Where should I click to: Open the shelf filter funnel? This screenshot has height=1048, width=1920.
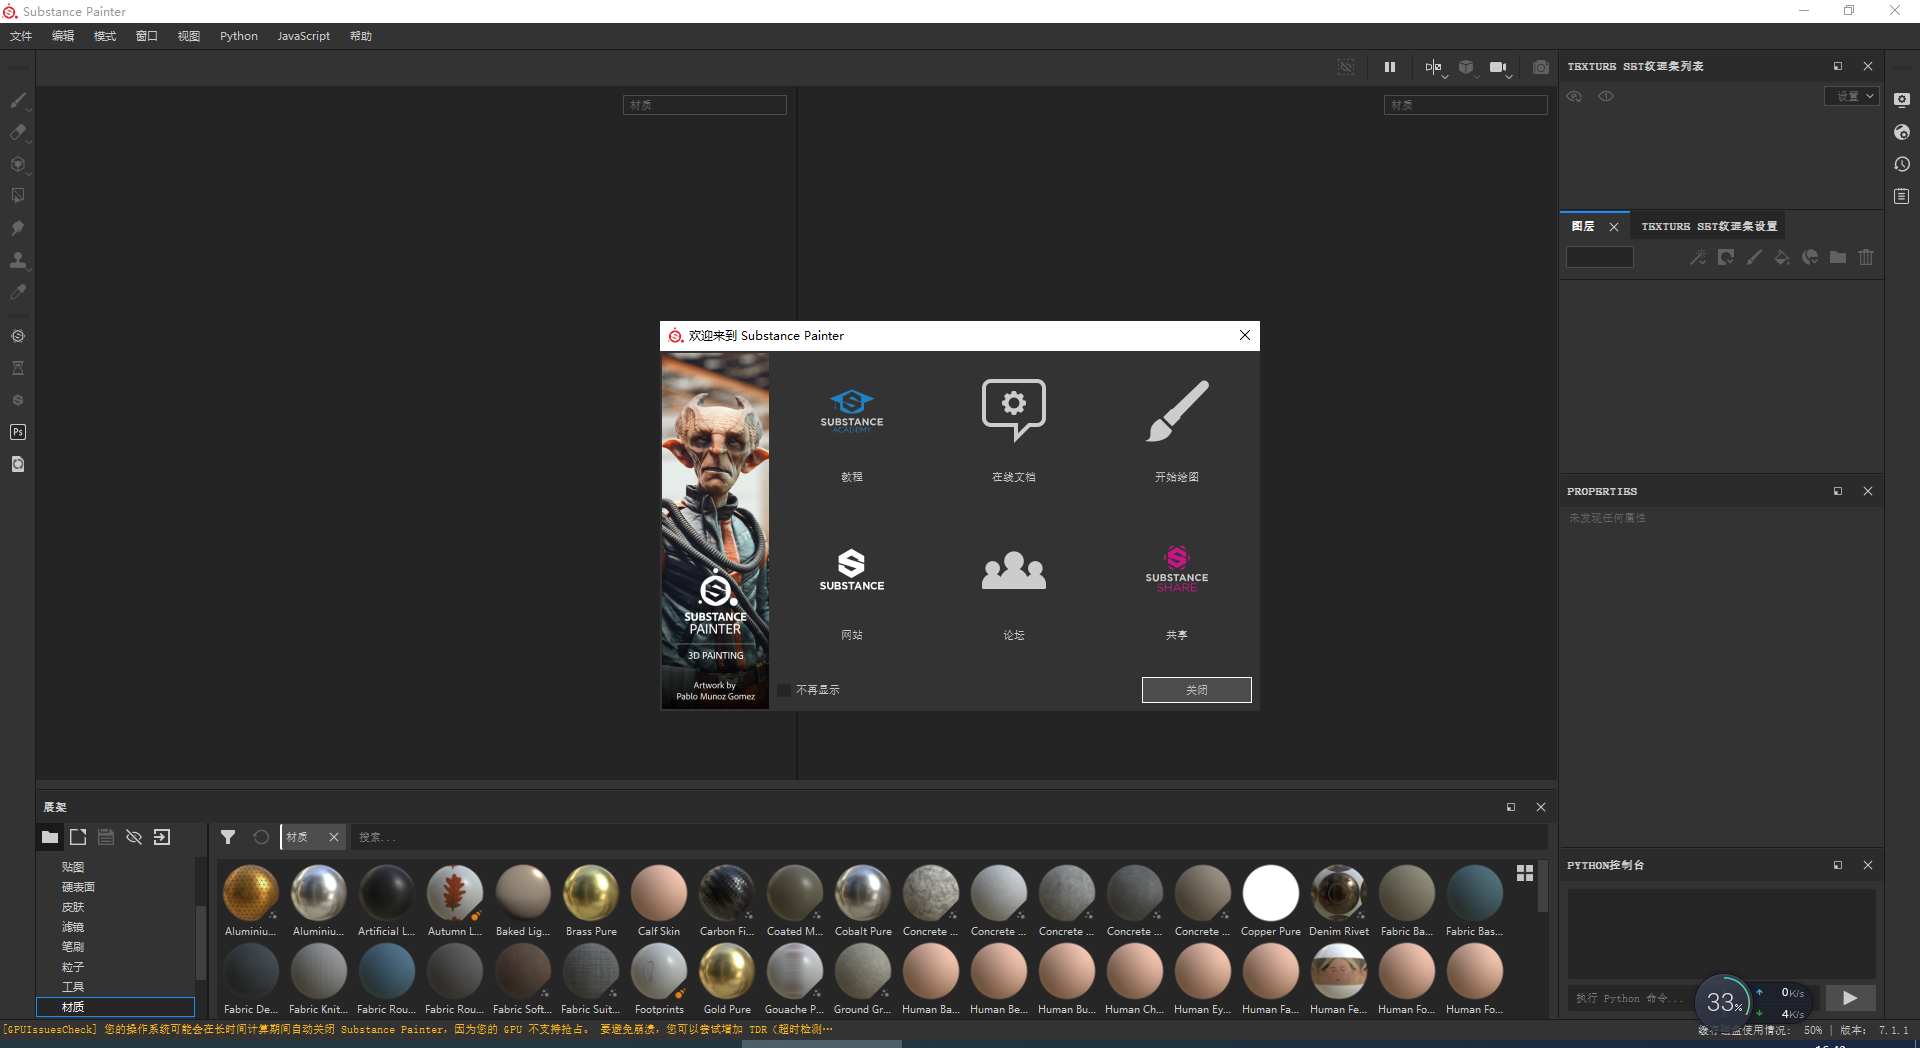(228, 837)
